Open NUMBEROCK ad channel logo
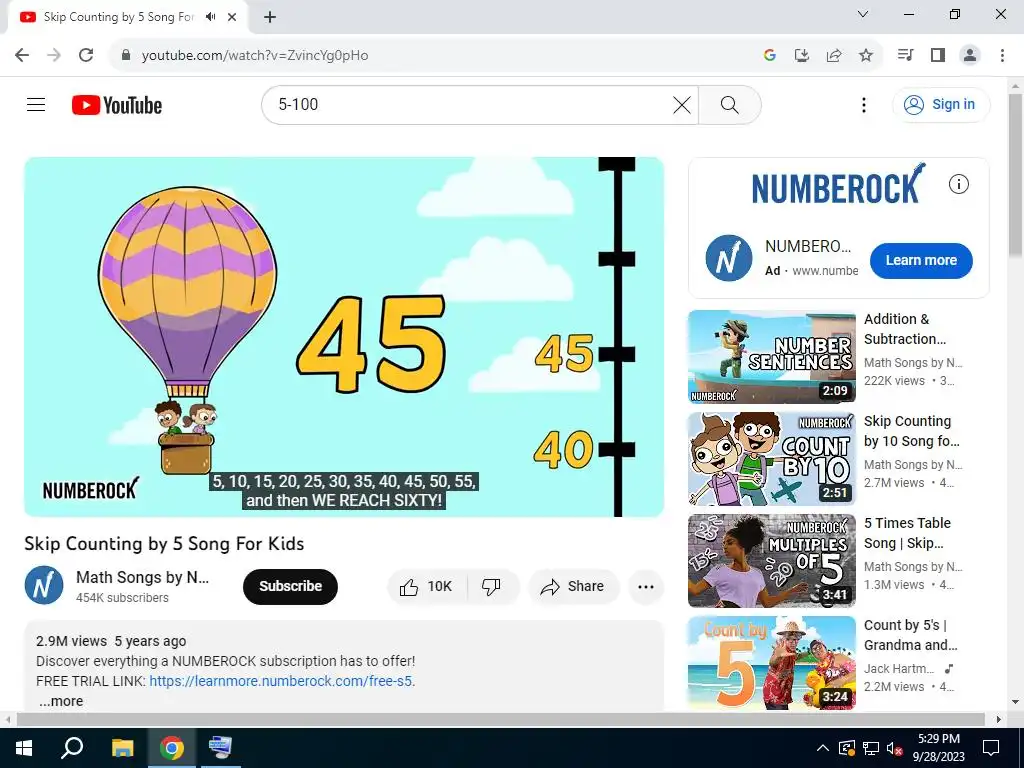1024x768 pixels. 729,258
